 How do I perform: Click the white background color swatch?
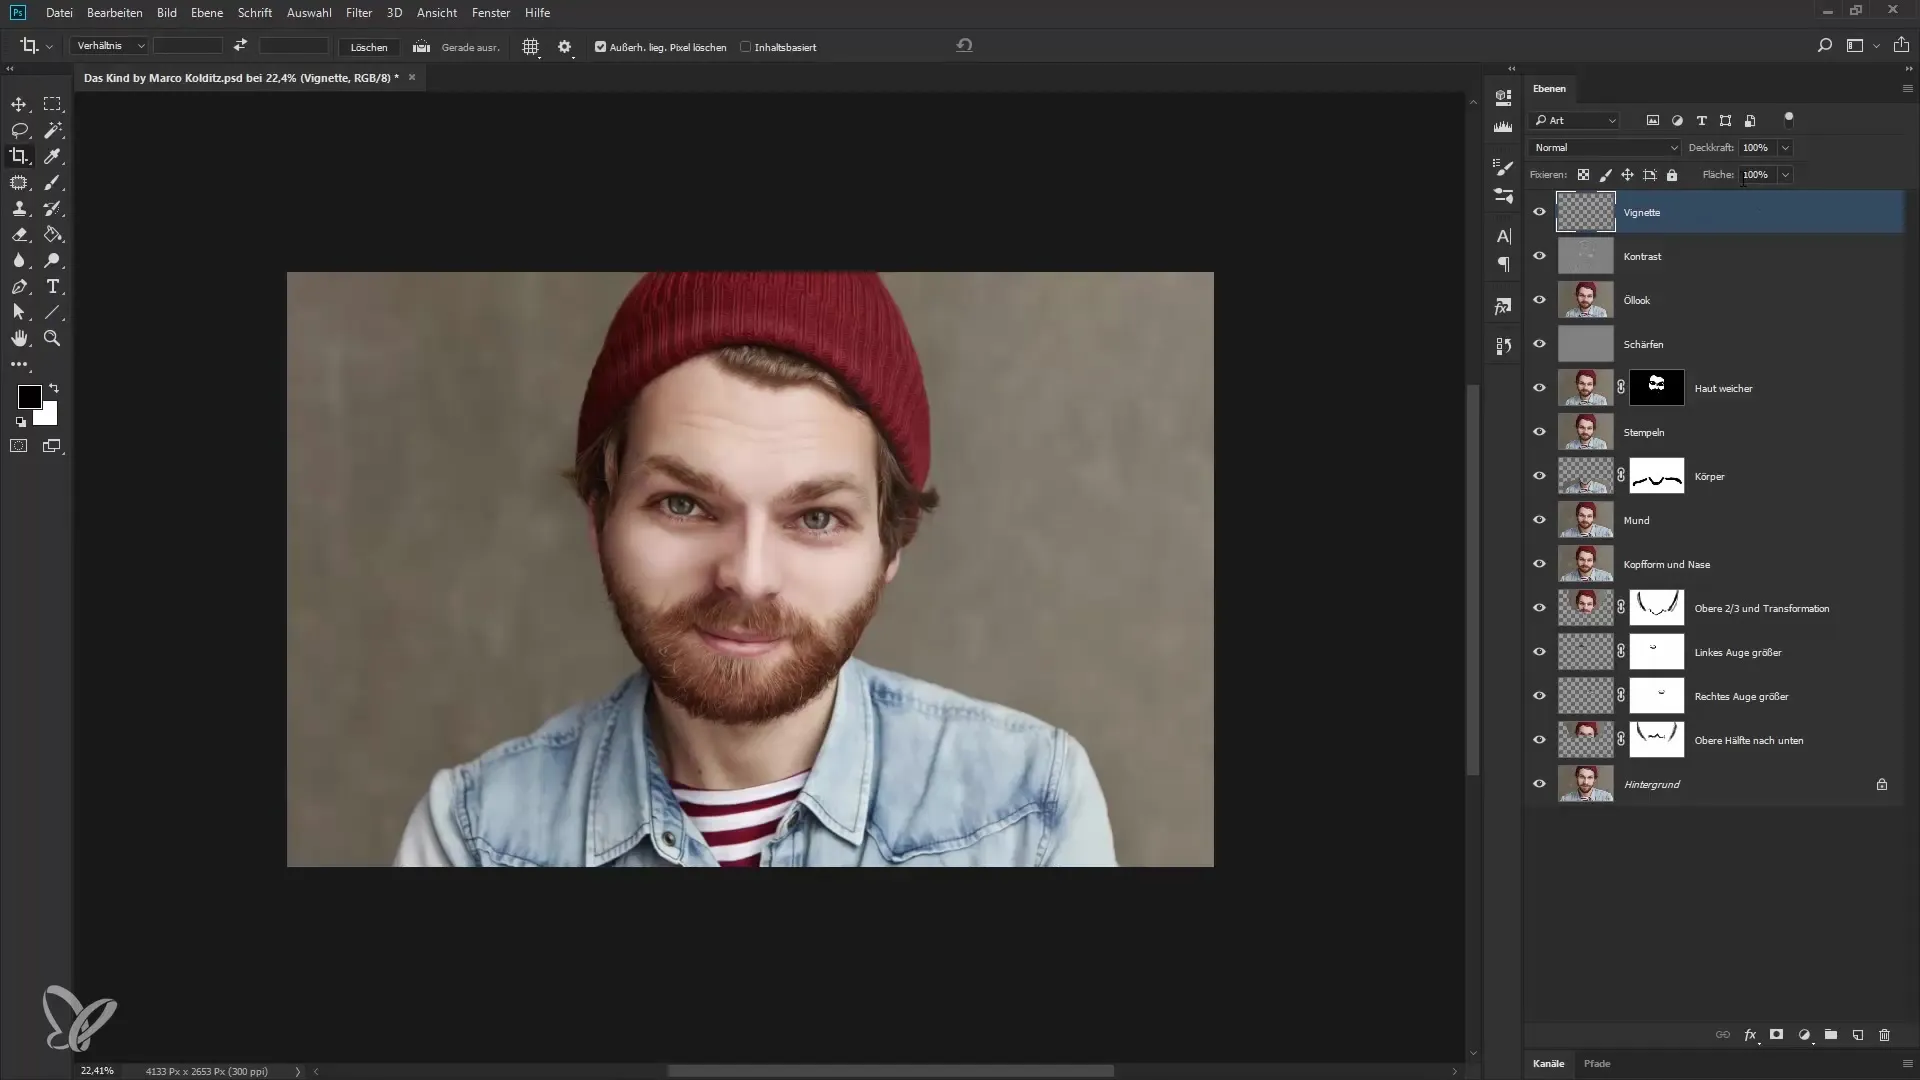[x=49, y=416]
